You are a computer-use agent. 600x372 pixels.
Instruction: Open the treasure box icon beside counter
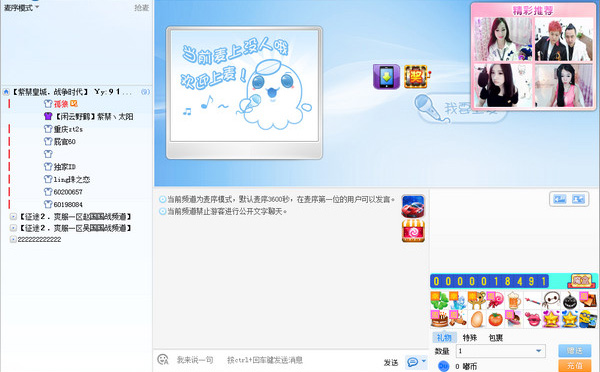(581, 281)
